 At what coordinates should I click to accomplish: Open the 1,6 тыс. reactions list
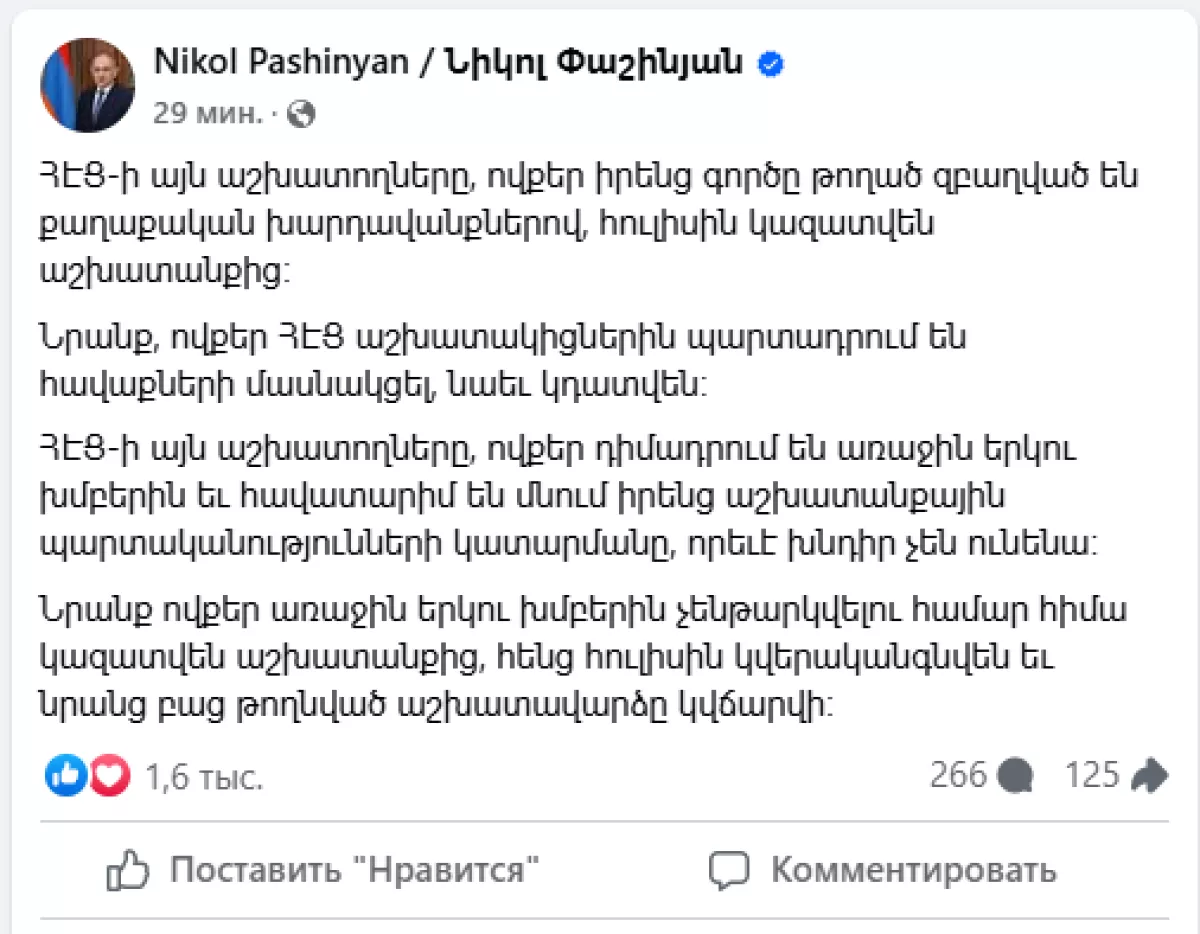tap(204, 776)
